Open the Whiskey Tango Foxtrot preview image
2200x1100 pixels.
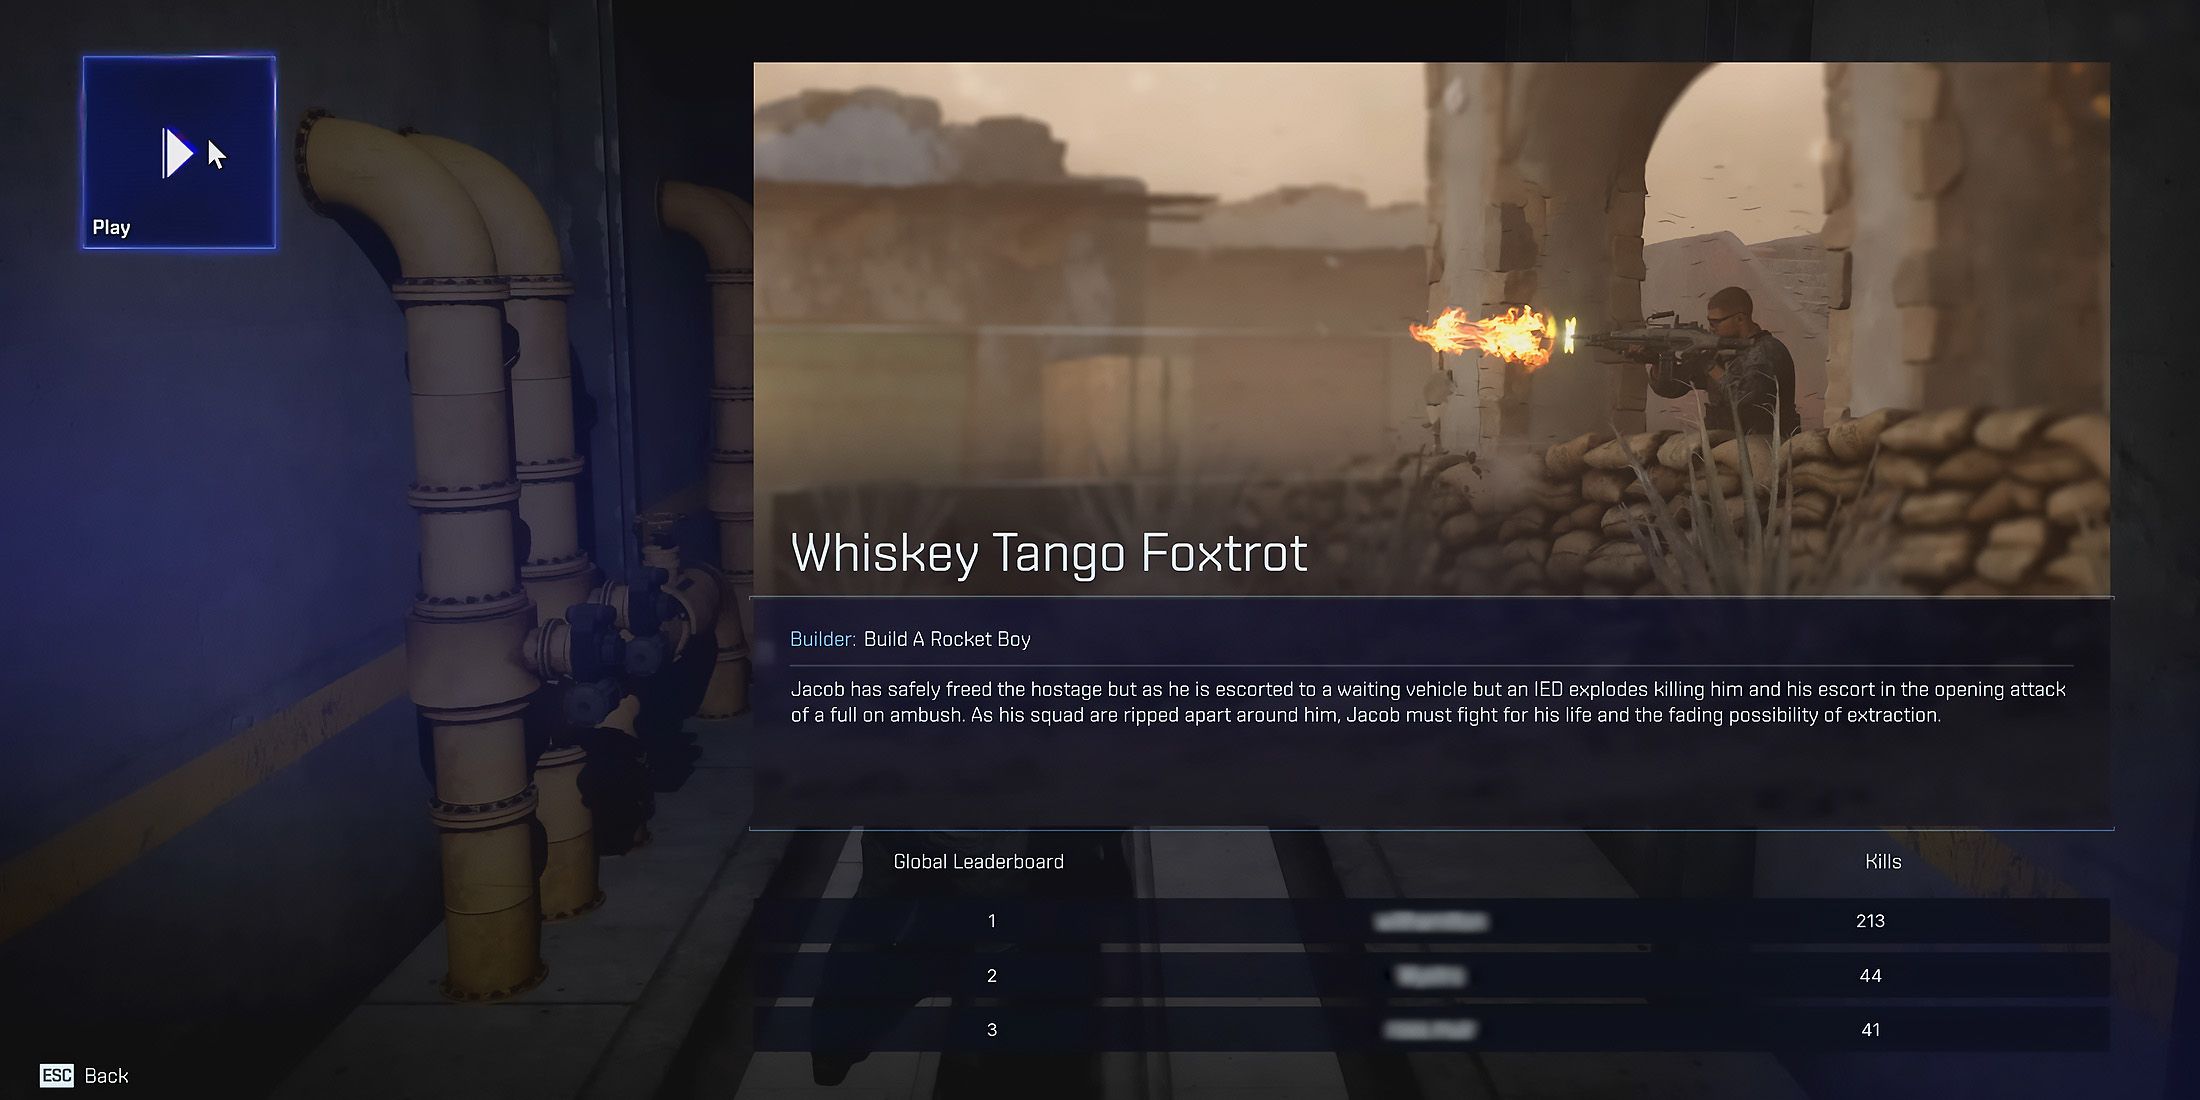[1431, 329]
